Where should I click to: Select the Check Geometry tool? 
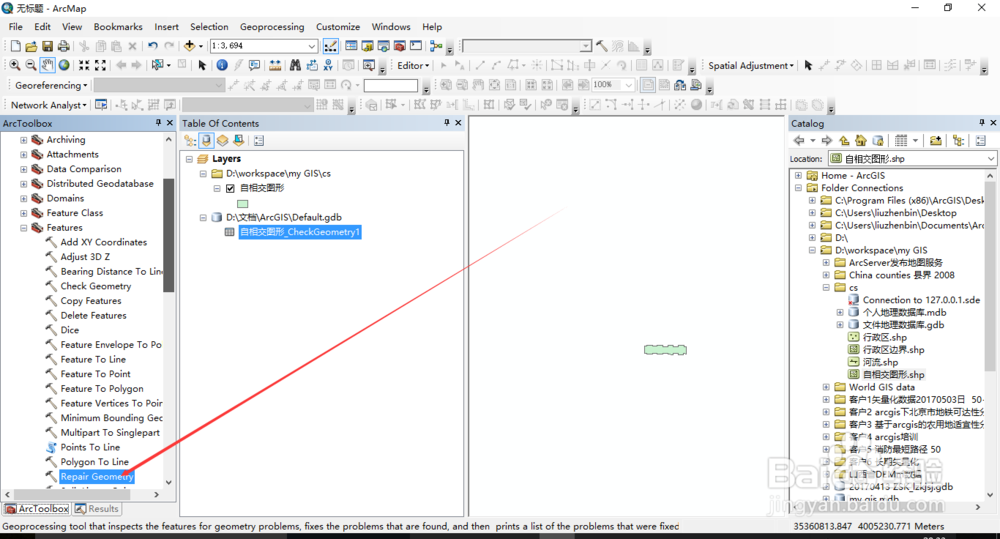pos(96,286)
